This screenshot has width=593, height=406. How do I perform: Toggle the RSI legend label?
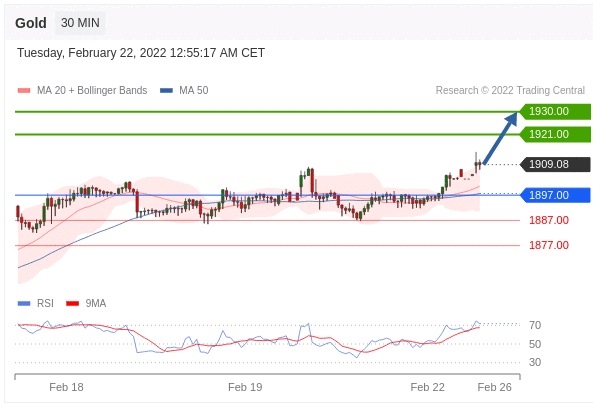click(x=45, y=303)
